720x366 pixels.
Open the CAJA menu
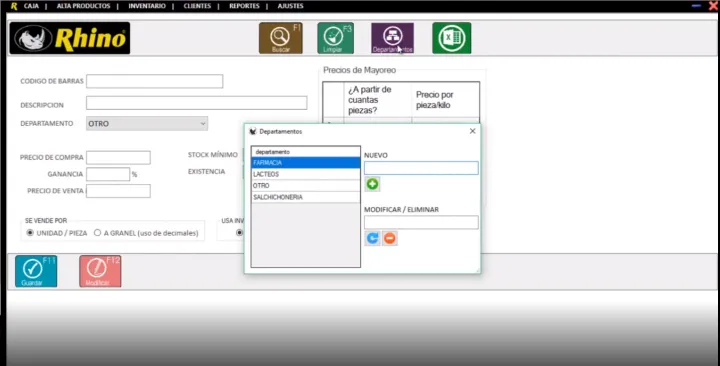(x=31, y=6)
